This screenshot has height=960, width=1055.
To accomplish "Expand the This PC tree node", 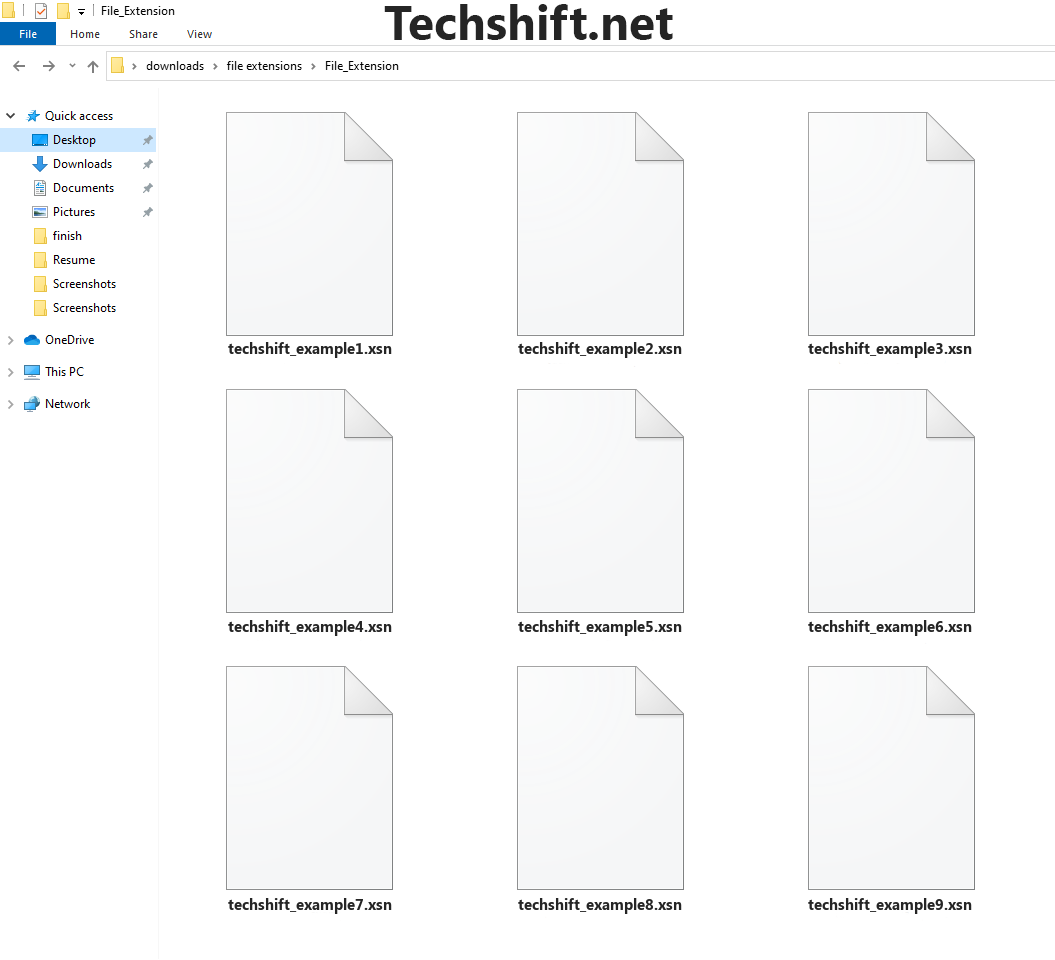I will 11,372.
